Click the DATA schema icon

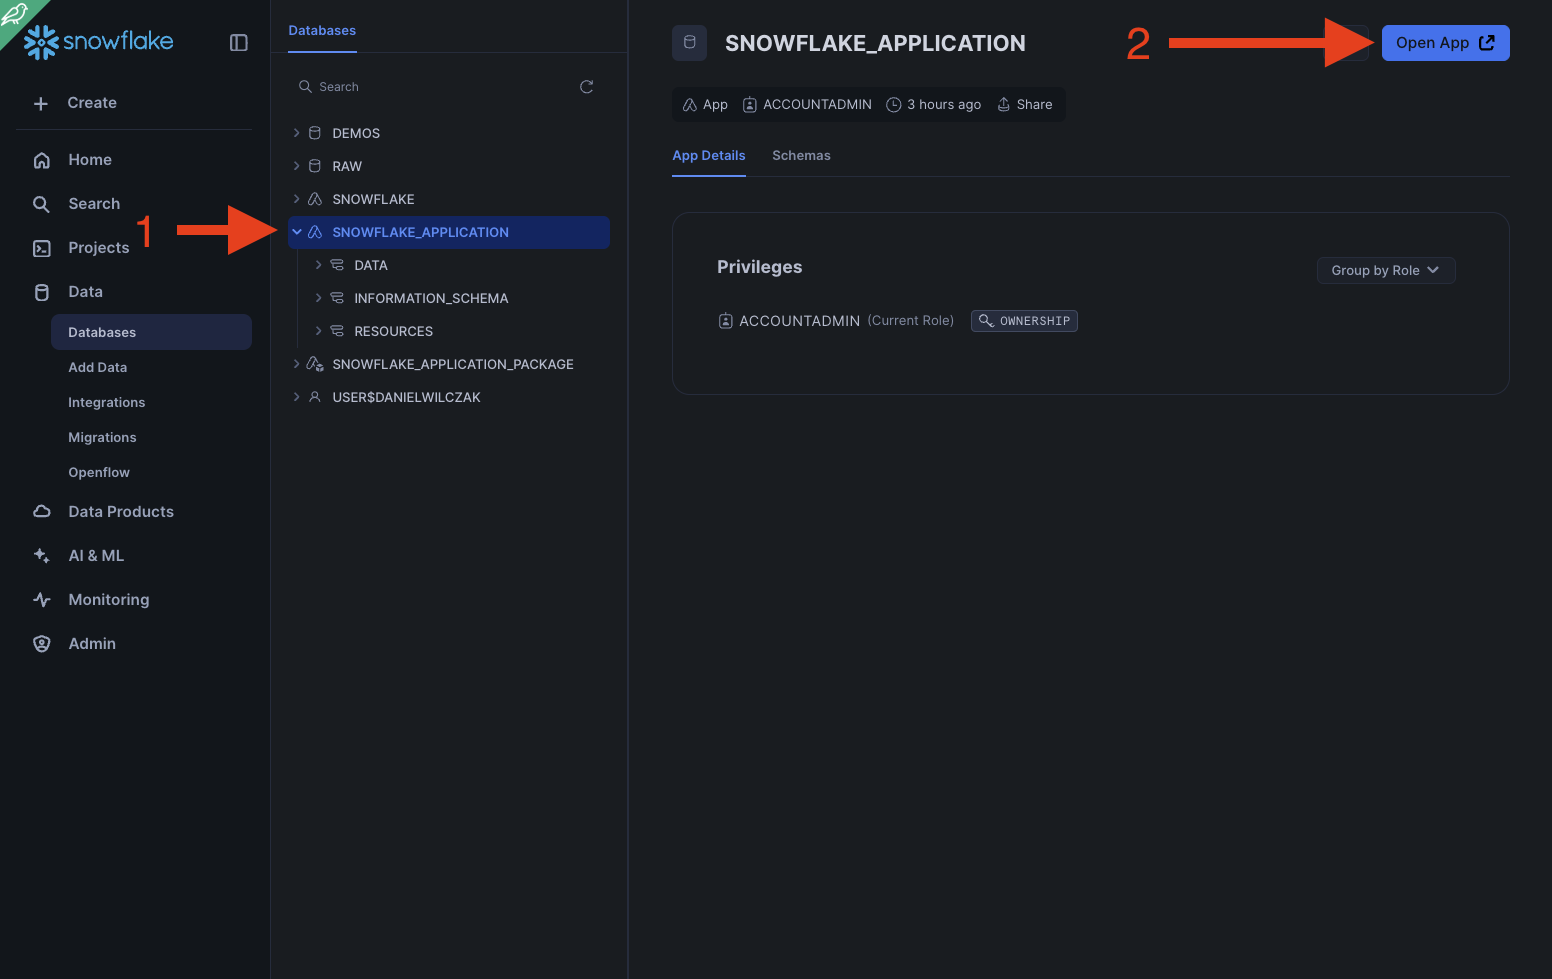pos(337,265)
